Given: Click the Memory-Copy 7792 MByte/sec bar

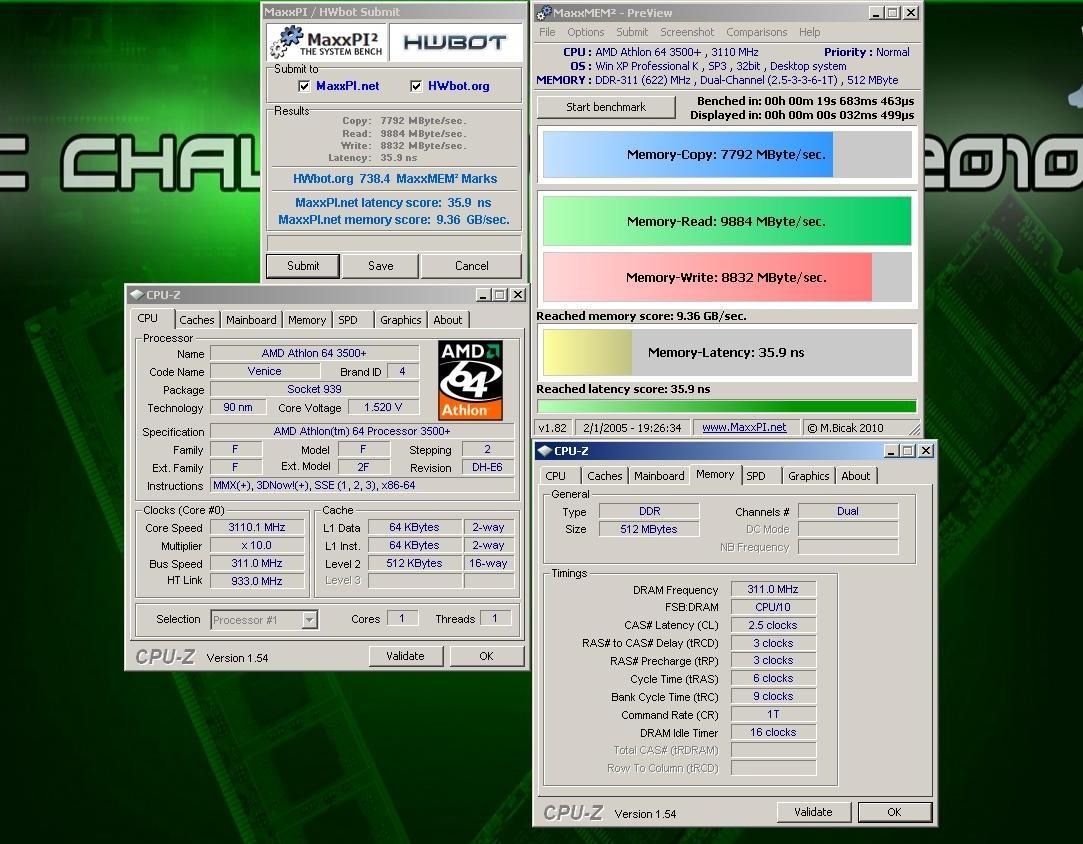Looking at the screenshot, I should tap(727, 155).
